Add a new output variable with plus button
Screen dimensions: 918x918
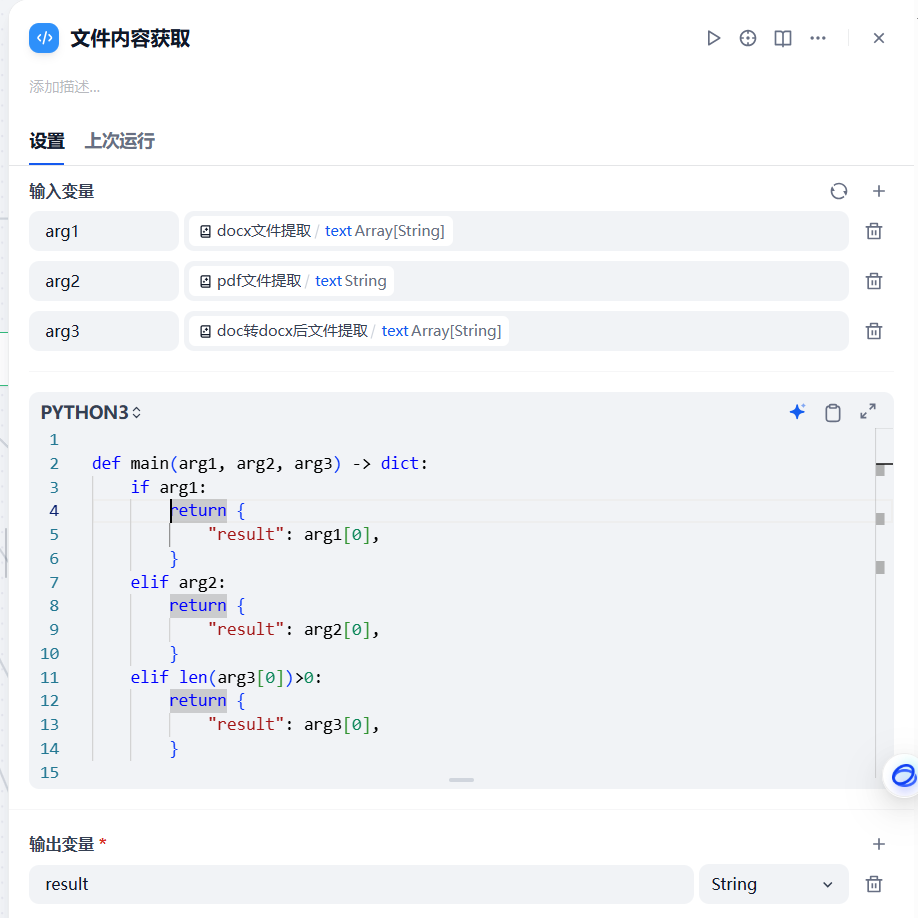877,844
